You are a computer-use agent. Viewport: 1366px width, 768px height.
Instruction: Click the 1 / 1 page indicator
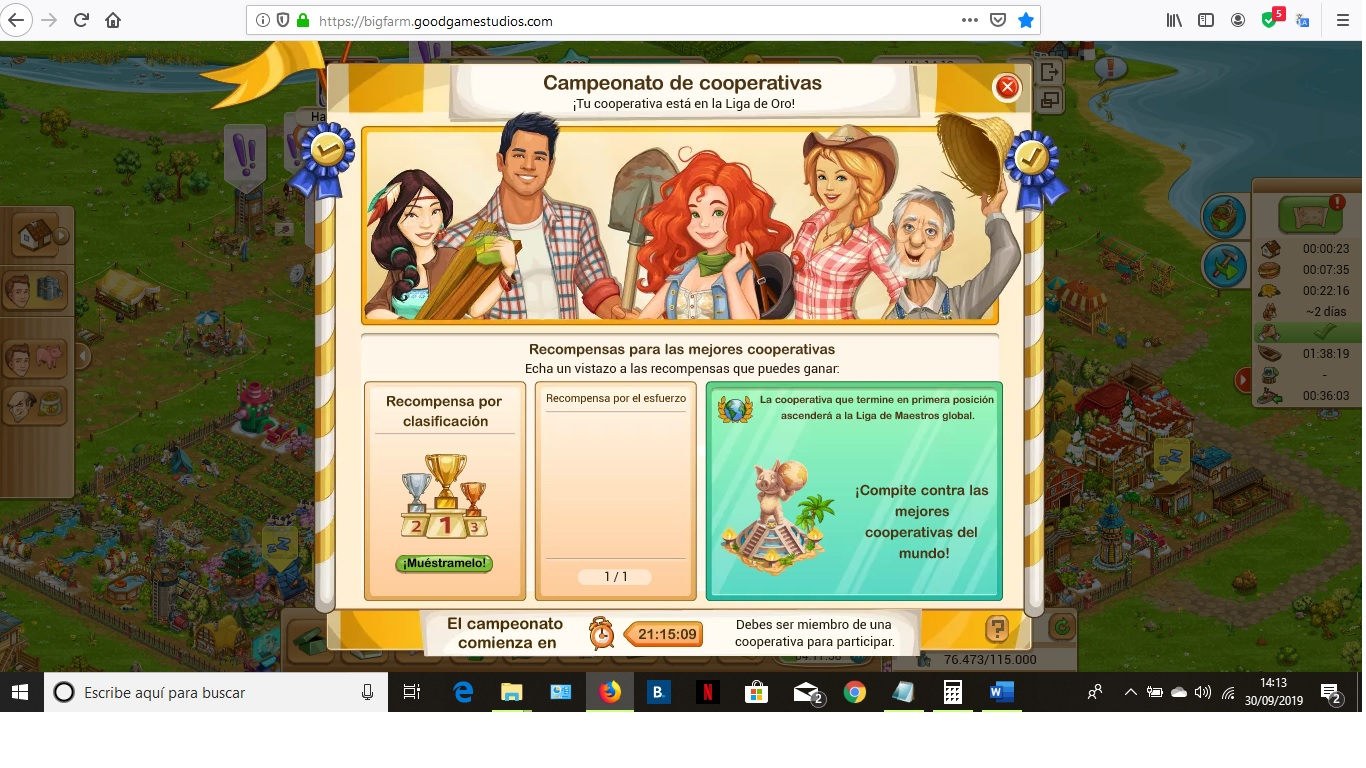coord(615,577)
